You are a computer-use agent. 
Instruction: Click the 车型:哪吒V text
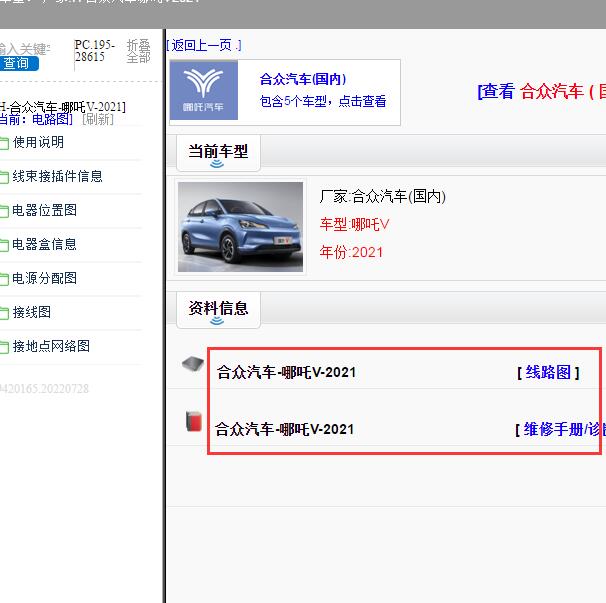(354, 224)
